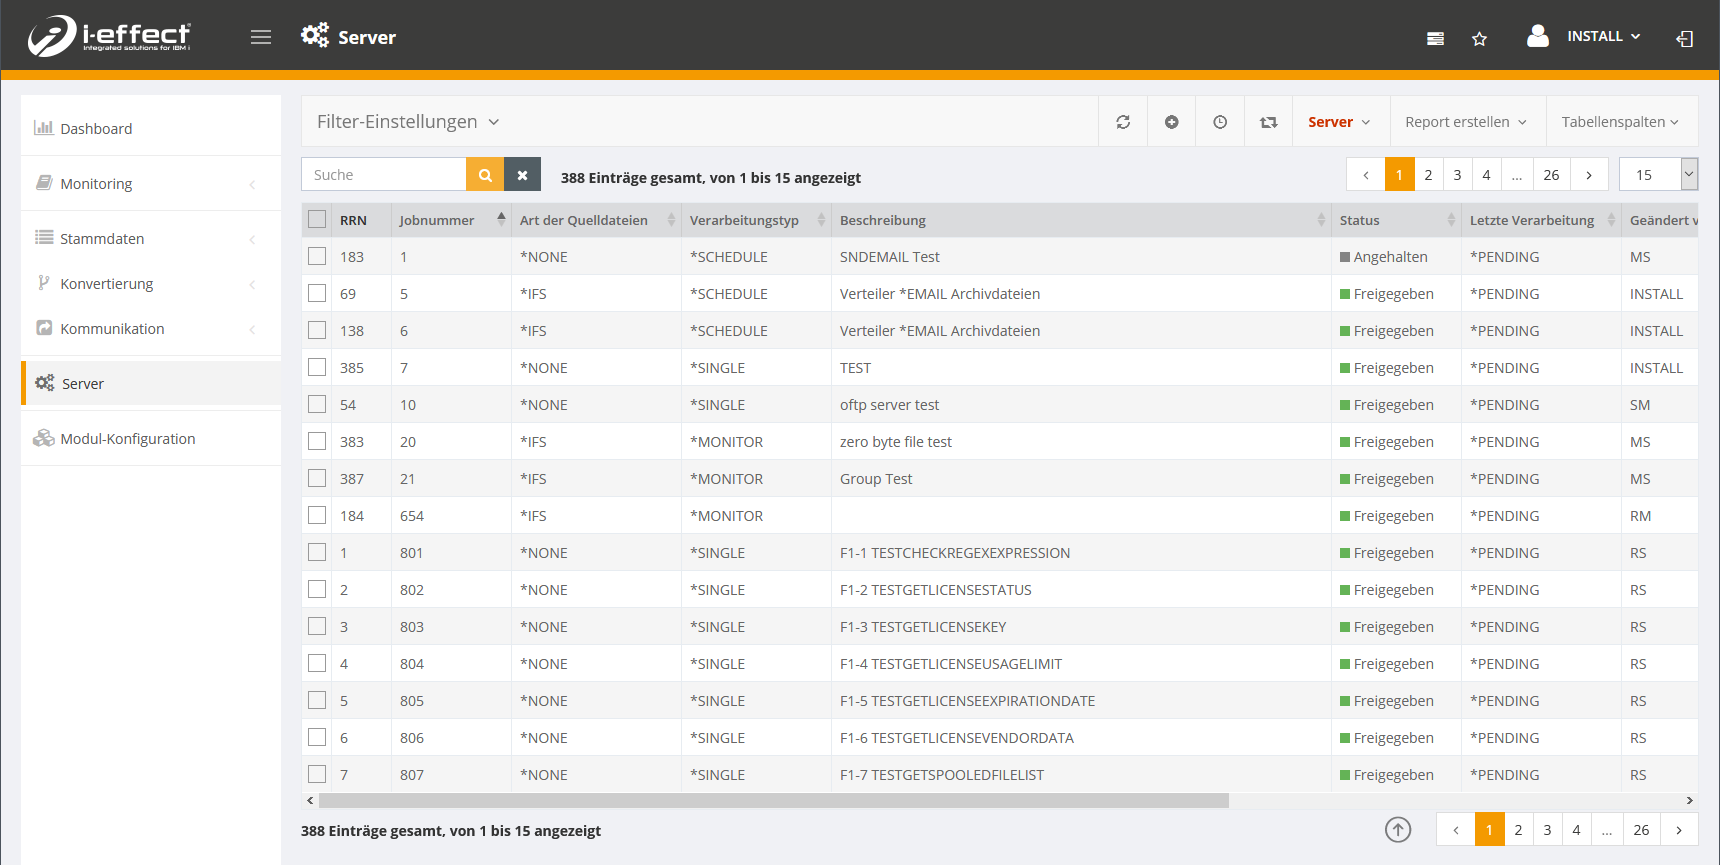Image resolution: width=1720 pixels, height=865 pixels.
Task: Select the checkbox for zero byte file test row
Action: click(x=317, y=441)
